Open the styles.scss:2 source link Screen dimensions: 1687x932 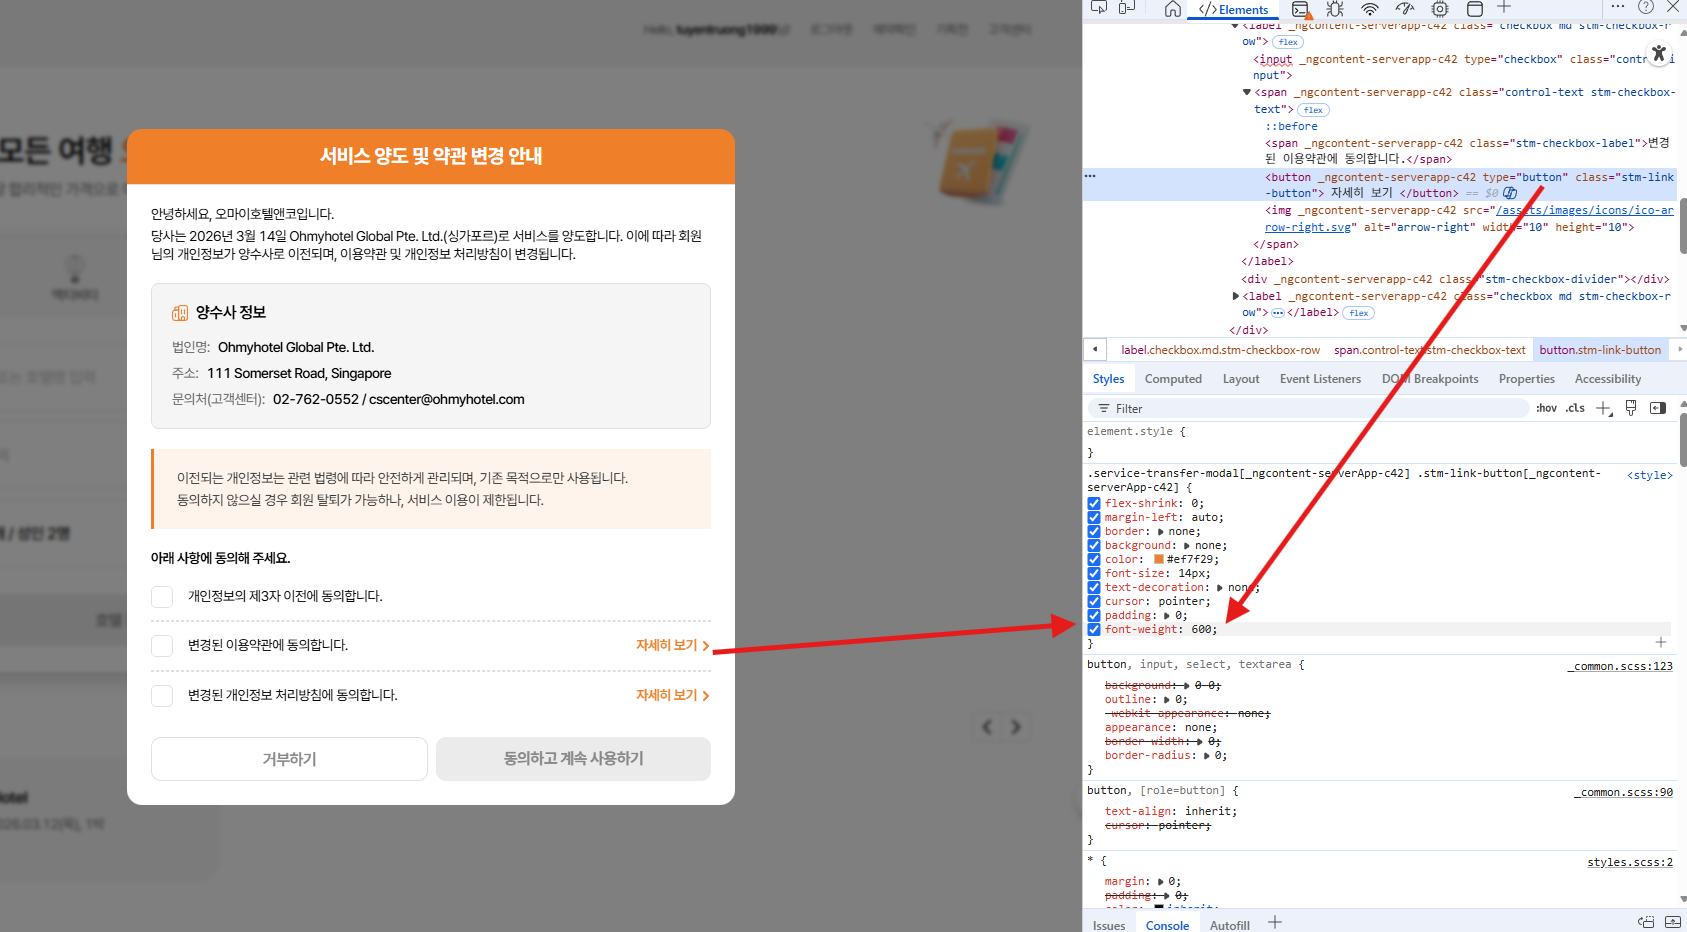(x=1630, y=862)
